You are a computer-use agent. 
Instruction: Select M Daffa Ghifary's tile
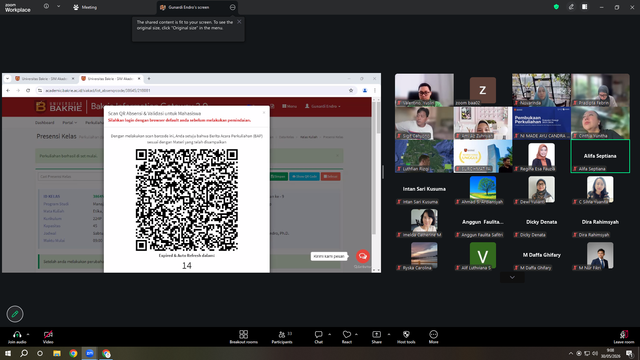click(x=541, y=255)
